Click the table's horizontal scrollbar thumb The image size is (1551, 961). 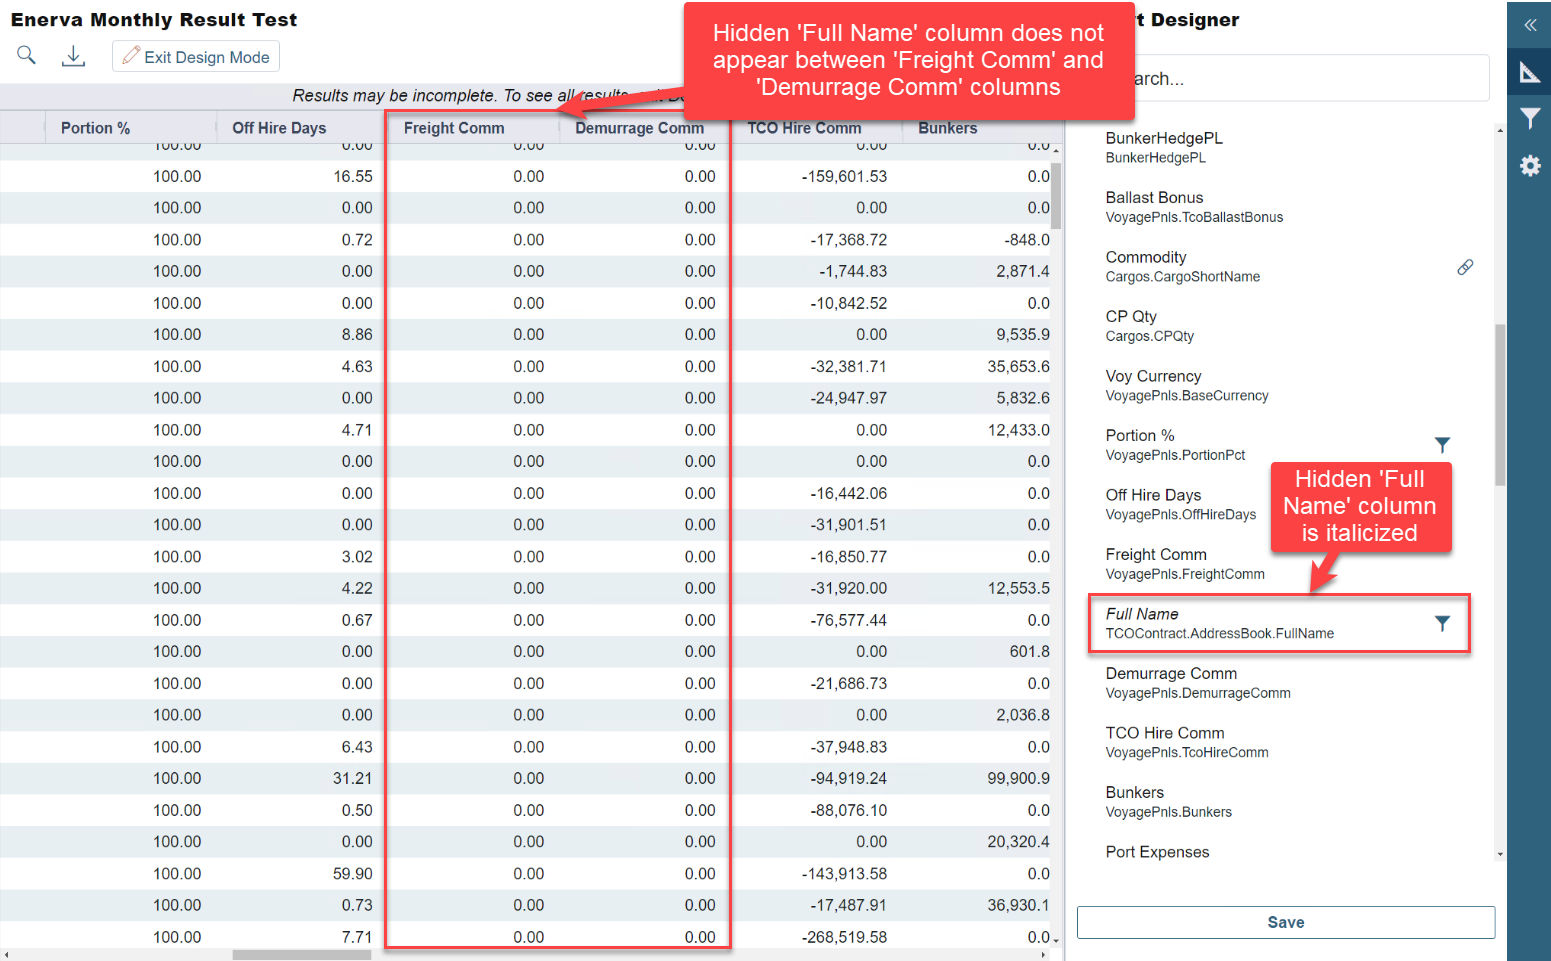(x=301, y=955)
